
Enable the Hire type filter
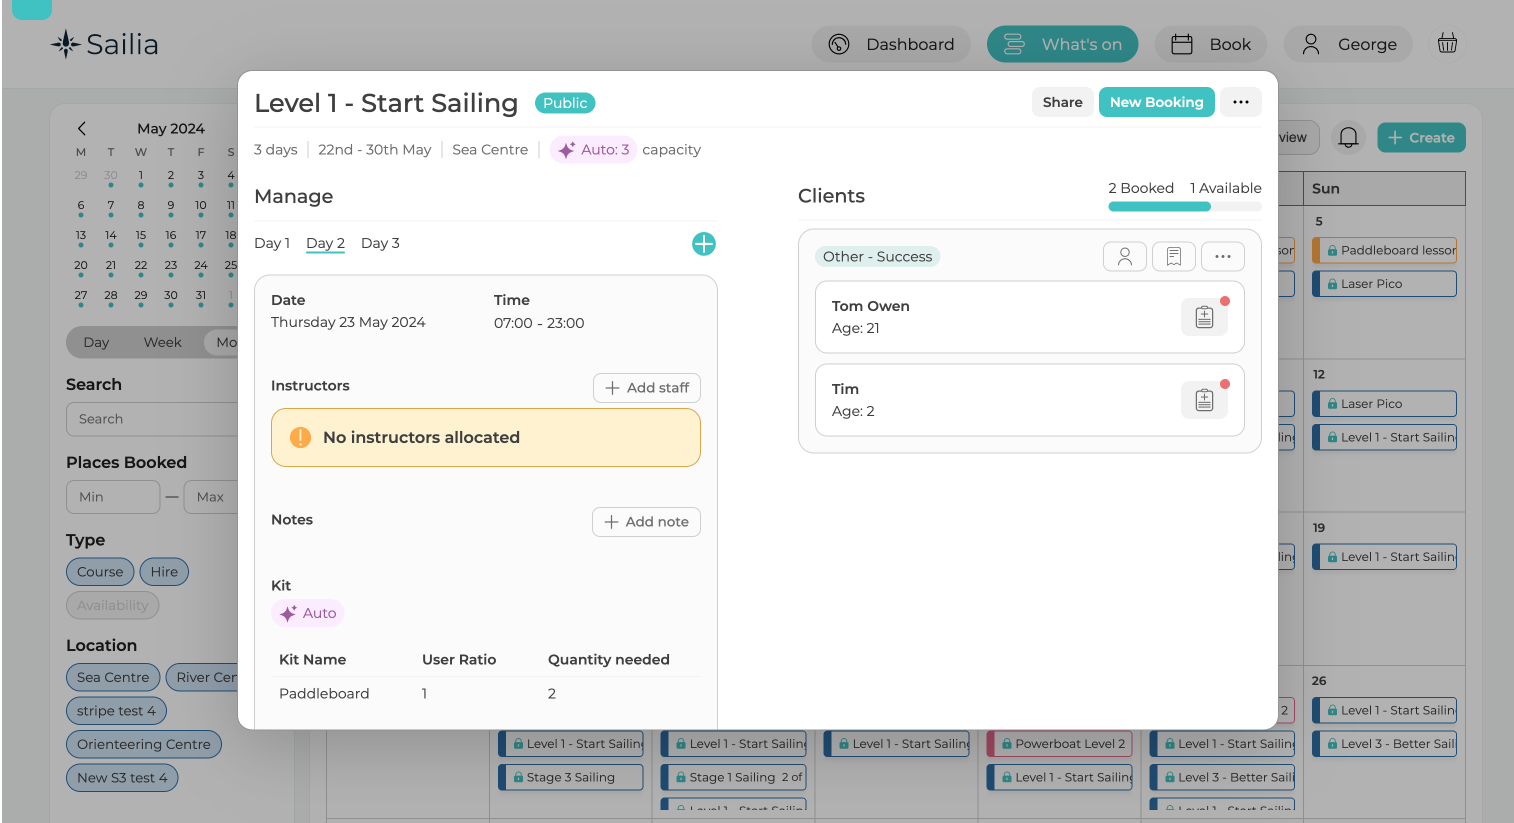(x=163, y=571)
